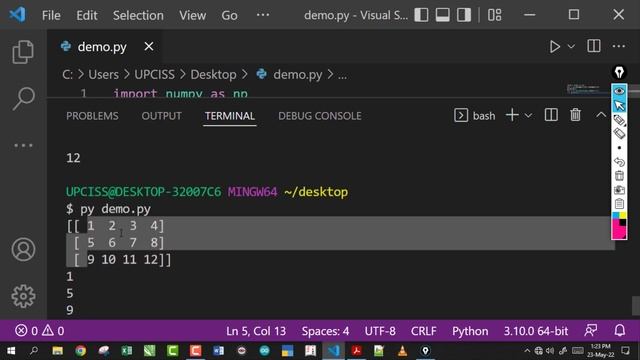Switch to the DEBUG CONSOLE tab
Viewport: 640px width, 360px height.
[x=320, y=116]
